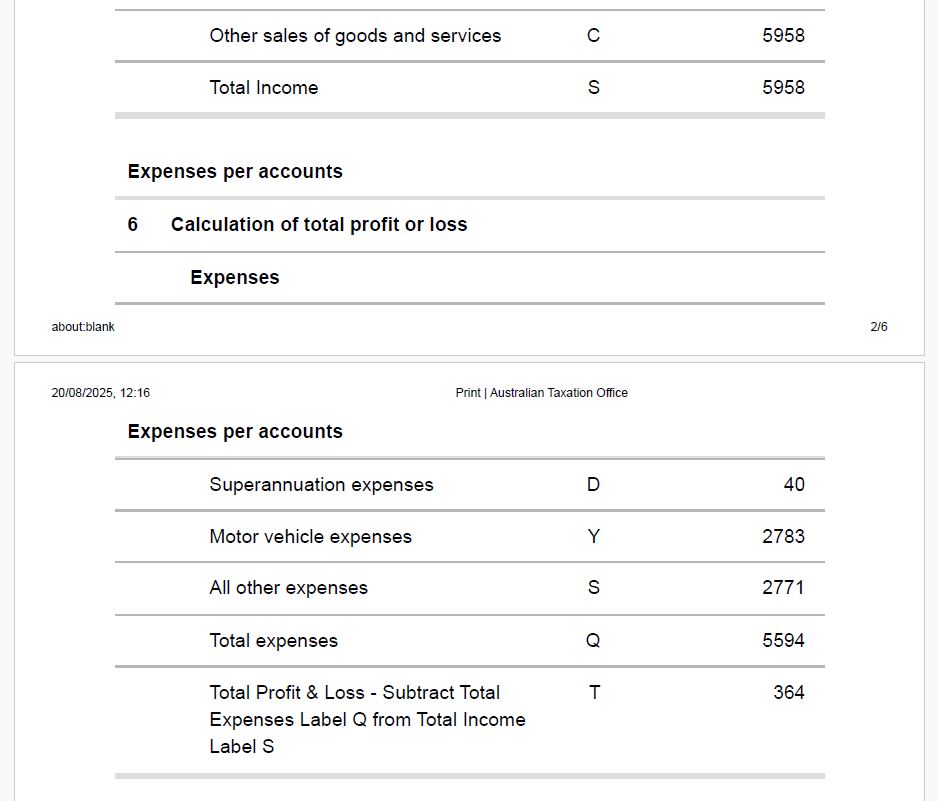
Task: Click the All other expenses label
Action: tap(288, 588)
